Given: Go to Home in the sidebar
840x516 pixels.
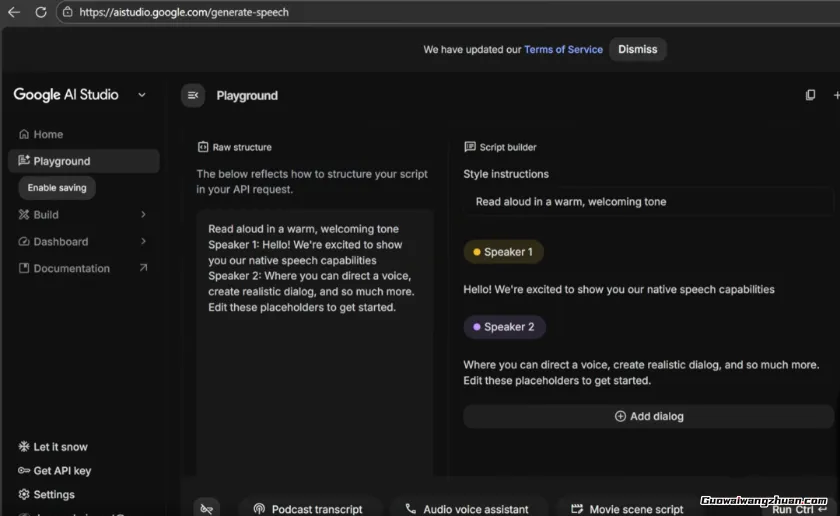Looking at the screenshot, I should (48, 134).
